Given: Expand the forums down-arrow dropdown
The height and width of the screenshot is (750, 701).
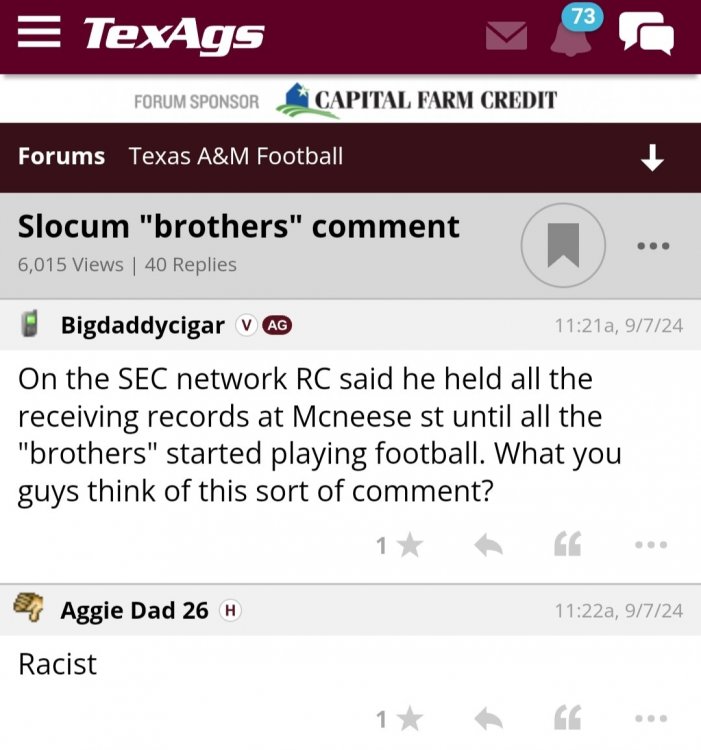Looking at the screenshot, I should pos(652,157).
